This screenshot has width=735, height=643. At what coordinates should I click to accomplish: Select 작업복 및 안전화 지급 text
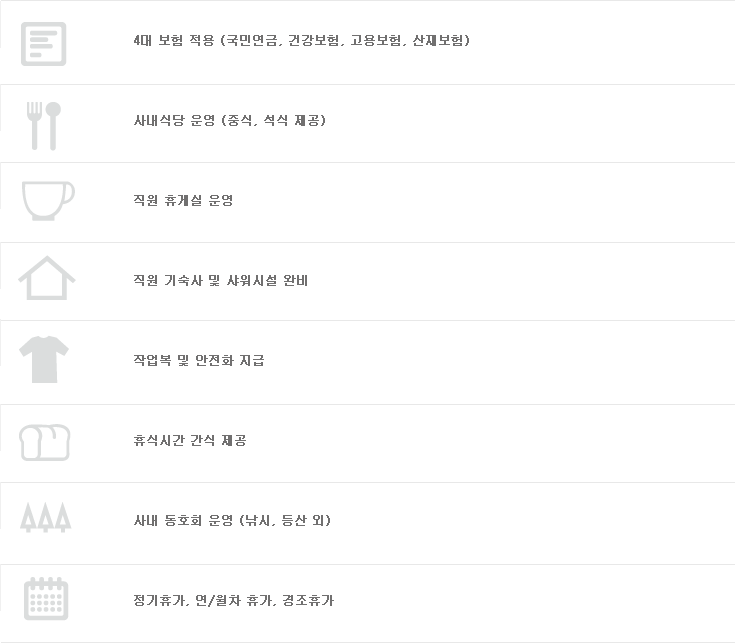(x=199, y=360)
